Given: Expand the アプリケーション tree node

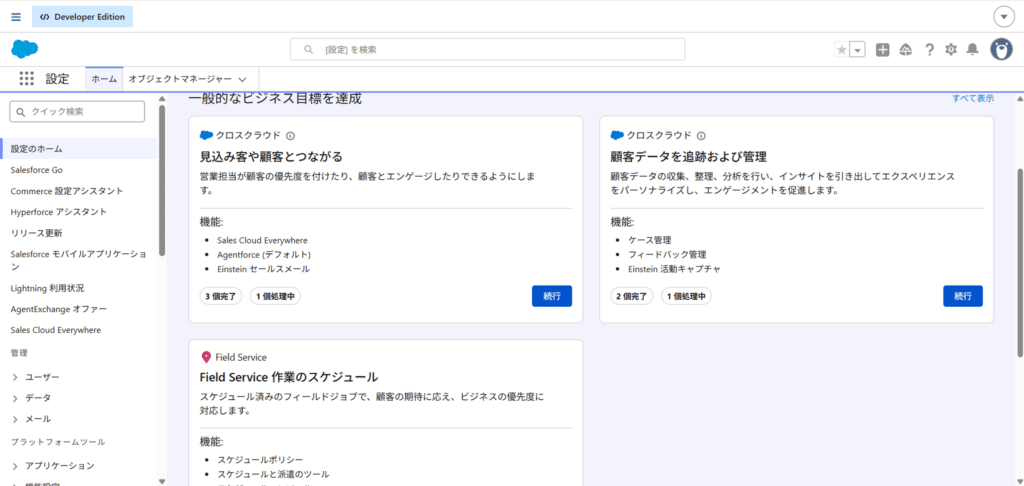Looking at the screenshot, I should 15,466.
